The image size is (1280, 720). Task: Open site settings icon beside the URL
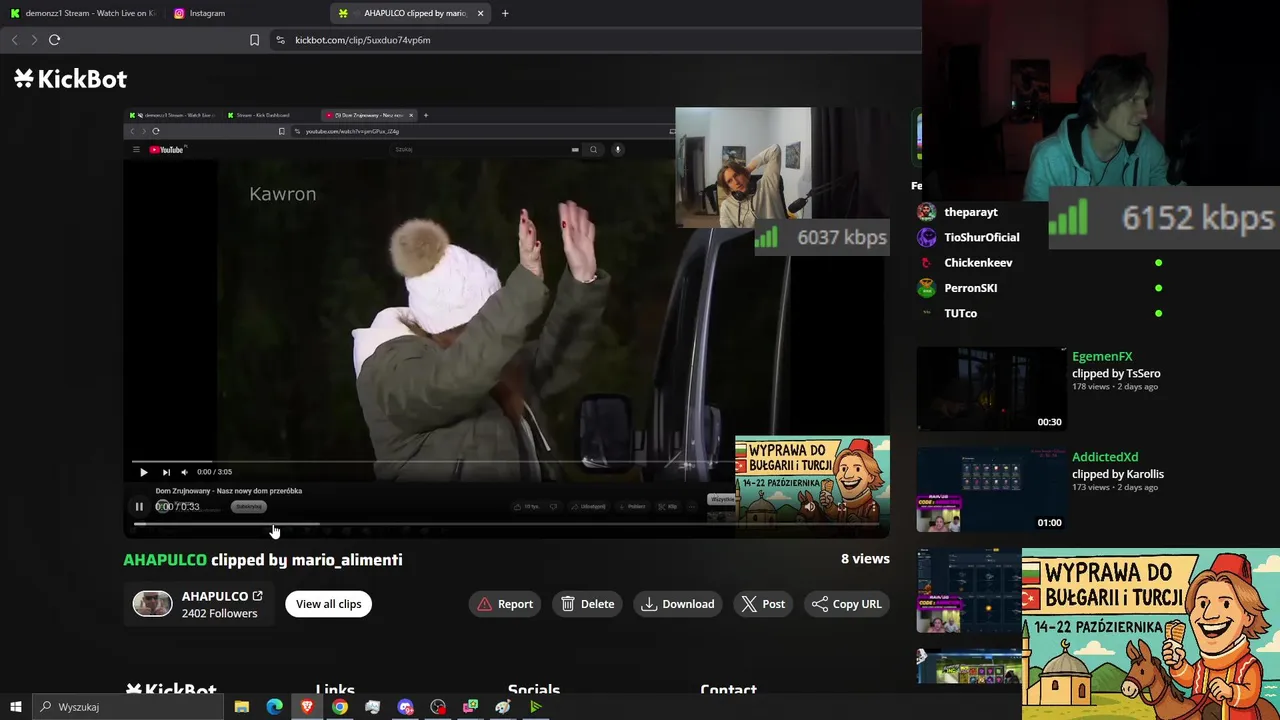[x=280, y=40]
